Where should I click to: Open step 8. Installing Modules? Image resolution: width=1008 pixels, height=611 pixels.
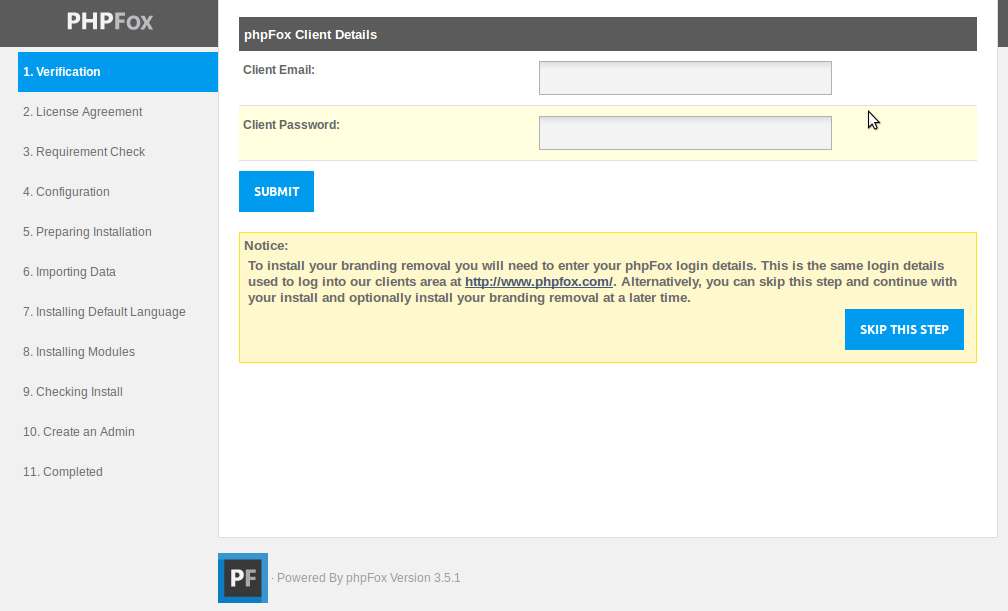pyautogui.click(x=79, y=352)
